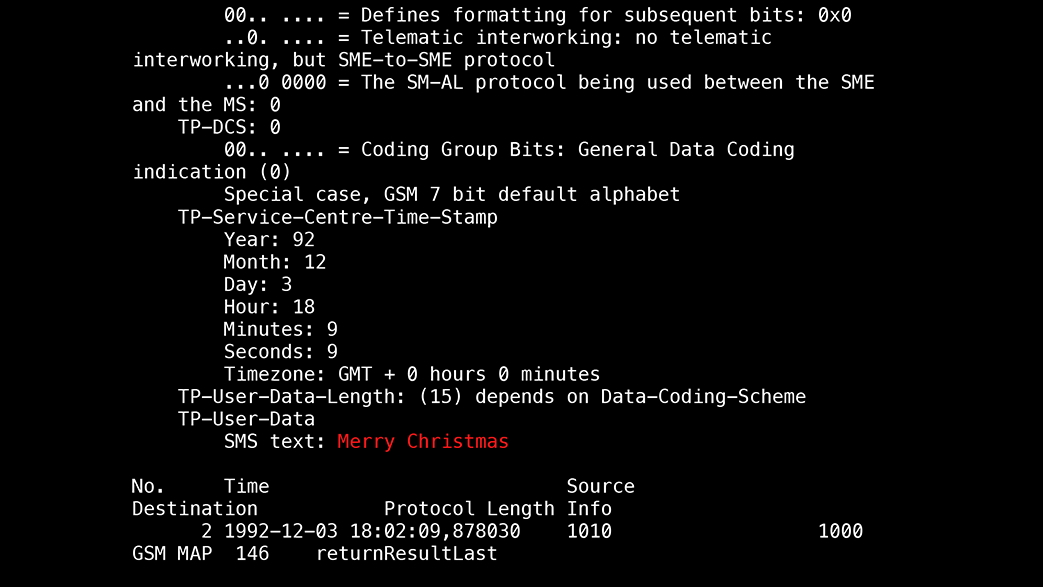
Task: Select packet timestamp 1992-12-03 18:02:09,878030
Action: 372,532
